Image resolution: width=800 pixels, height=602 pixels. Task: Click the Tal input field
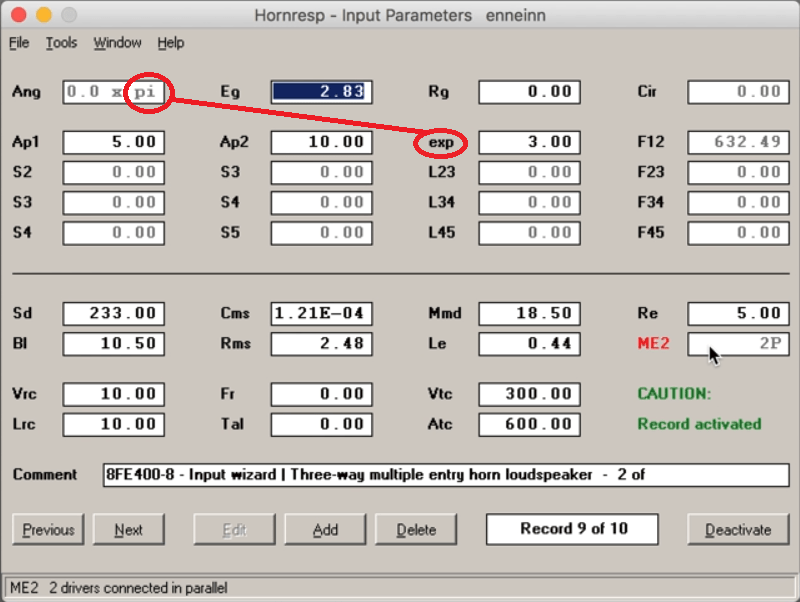pyautogui.click(x=321, y=424)
